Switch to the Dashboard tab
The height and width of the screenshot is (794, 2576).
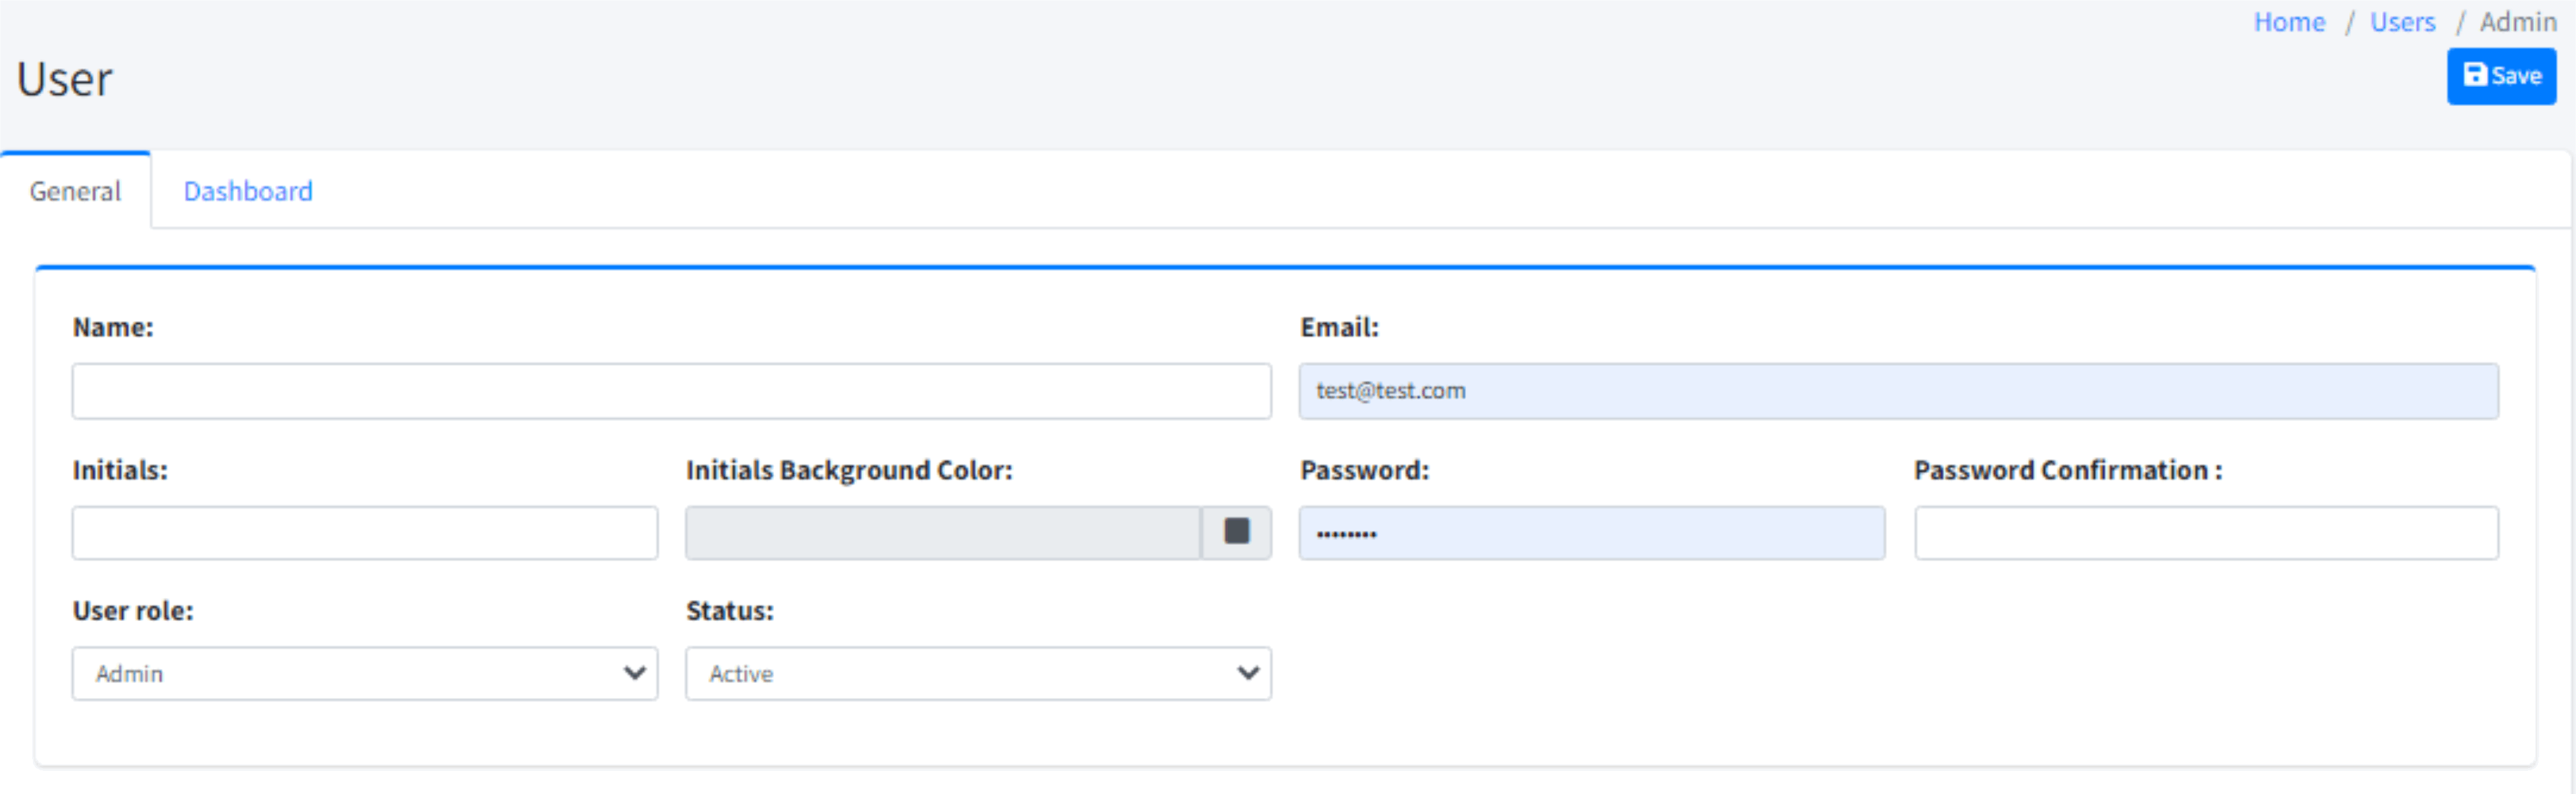[x=248, y=191]
